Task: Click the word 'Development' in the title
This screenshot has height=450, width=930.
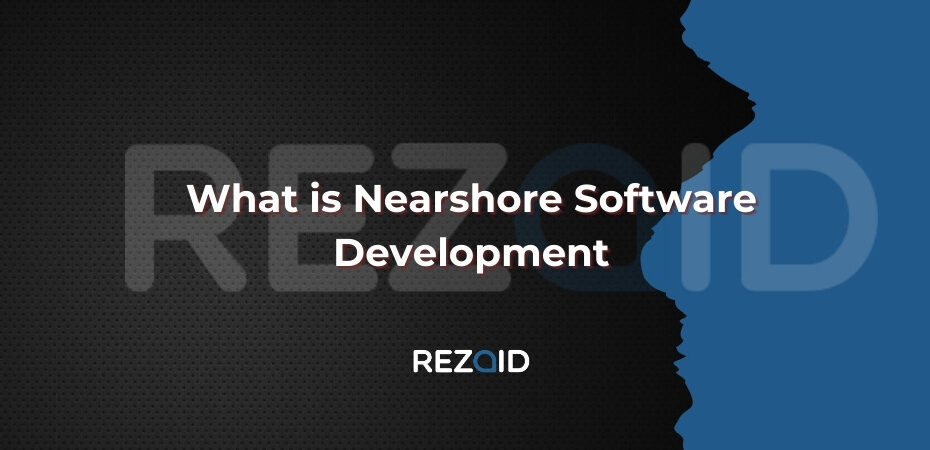Action: pyautogui.click(x=471, y=251)
